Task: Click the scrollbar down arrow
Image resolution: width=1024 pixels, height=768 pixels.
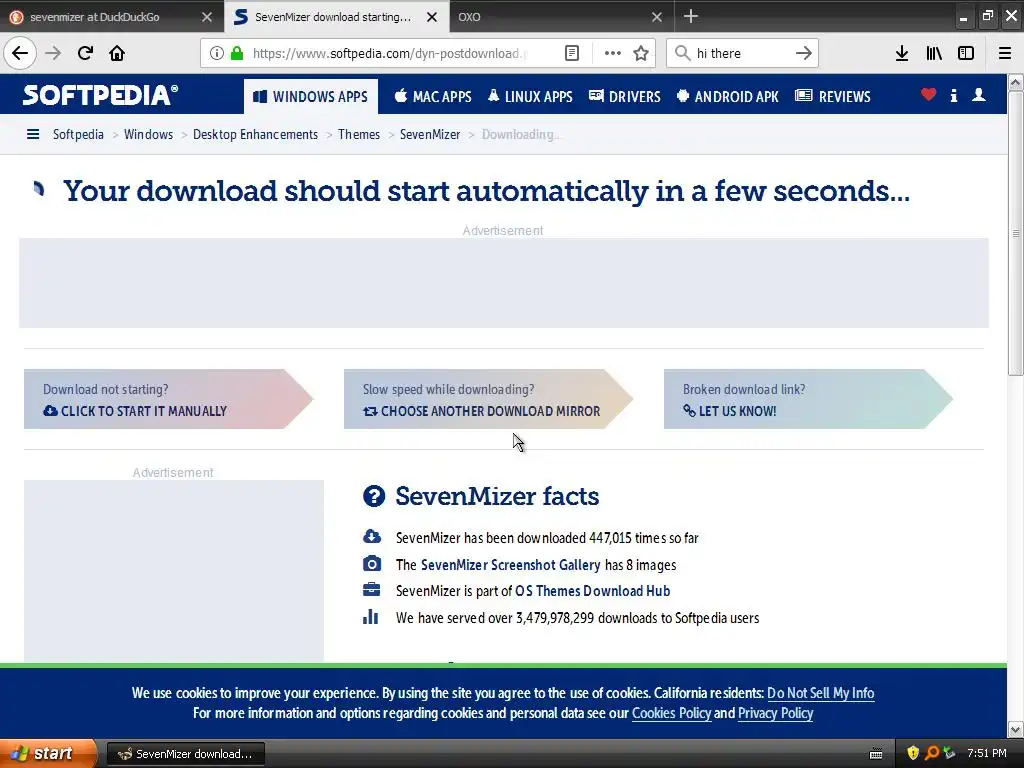Action: click(x=1015, y=729)
